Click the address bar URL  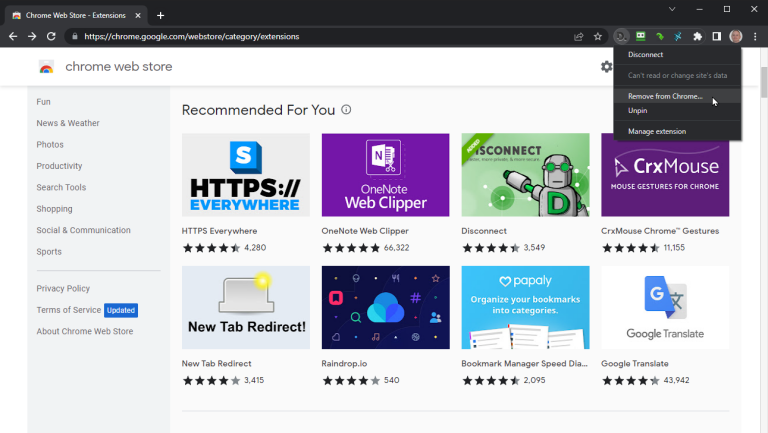192,36
